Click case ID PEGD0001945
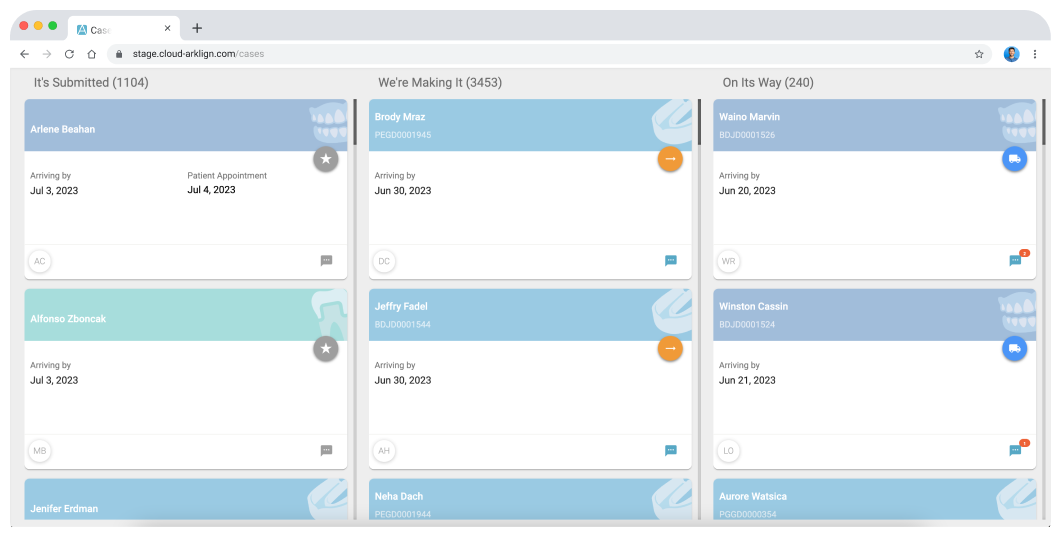Image resolution: width=1061 pixels, height=557 pixels. point(403,135)
